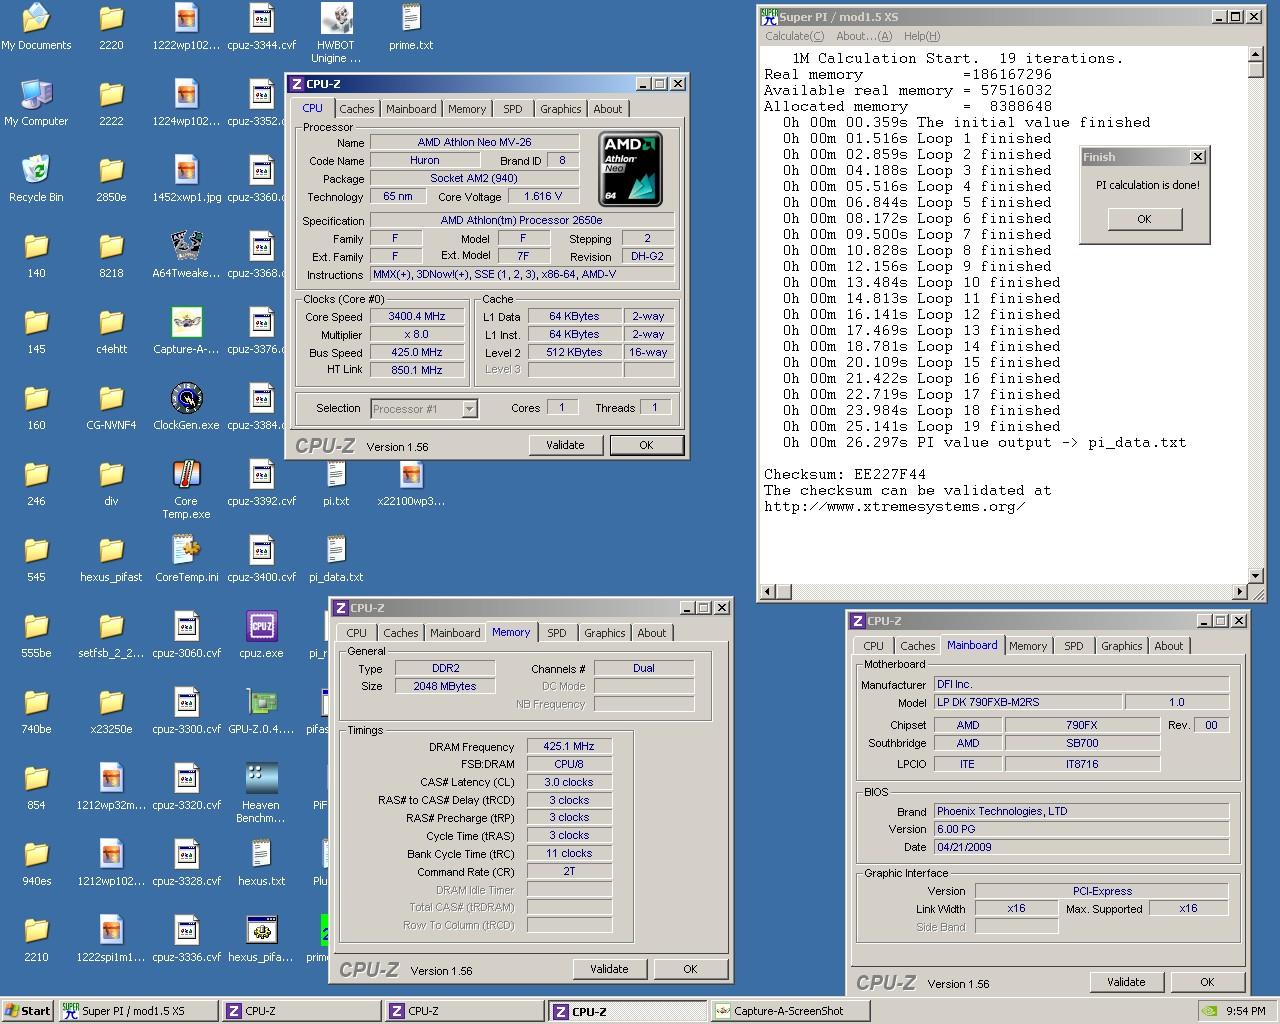Viewport: 1280px width, 1024px height.
Task: Open the Recycle Bin icon
Action: click(x=36, y=178)
